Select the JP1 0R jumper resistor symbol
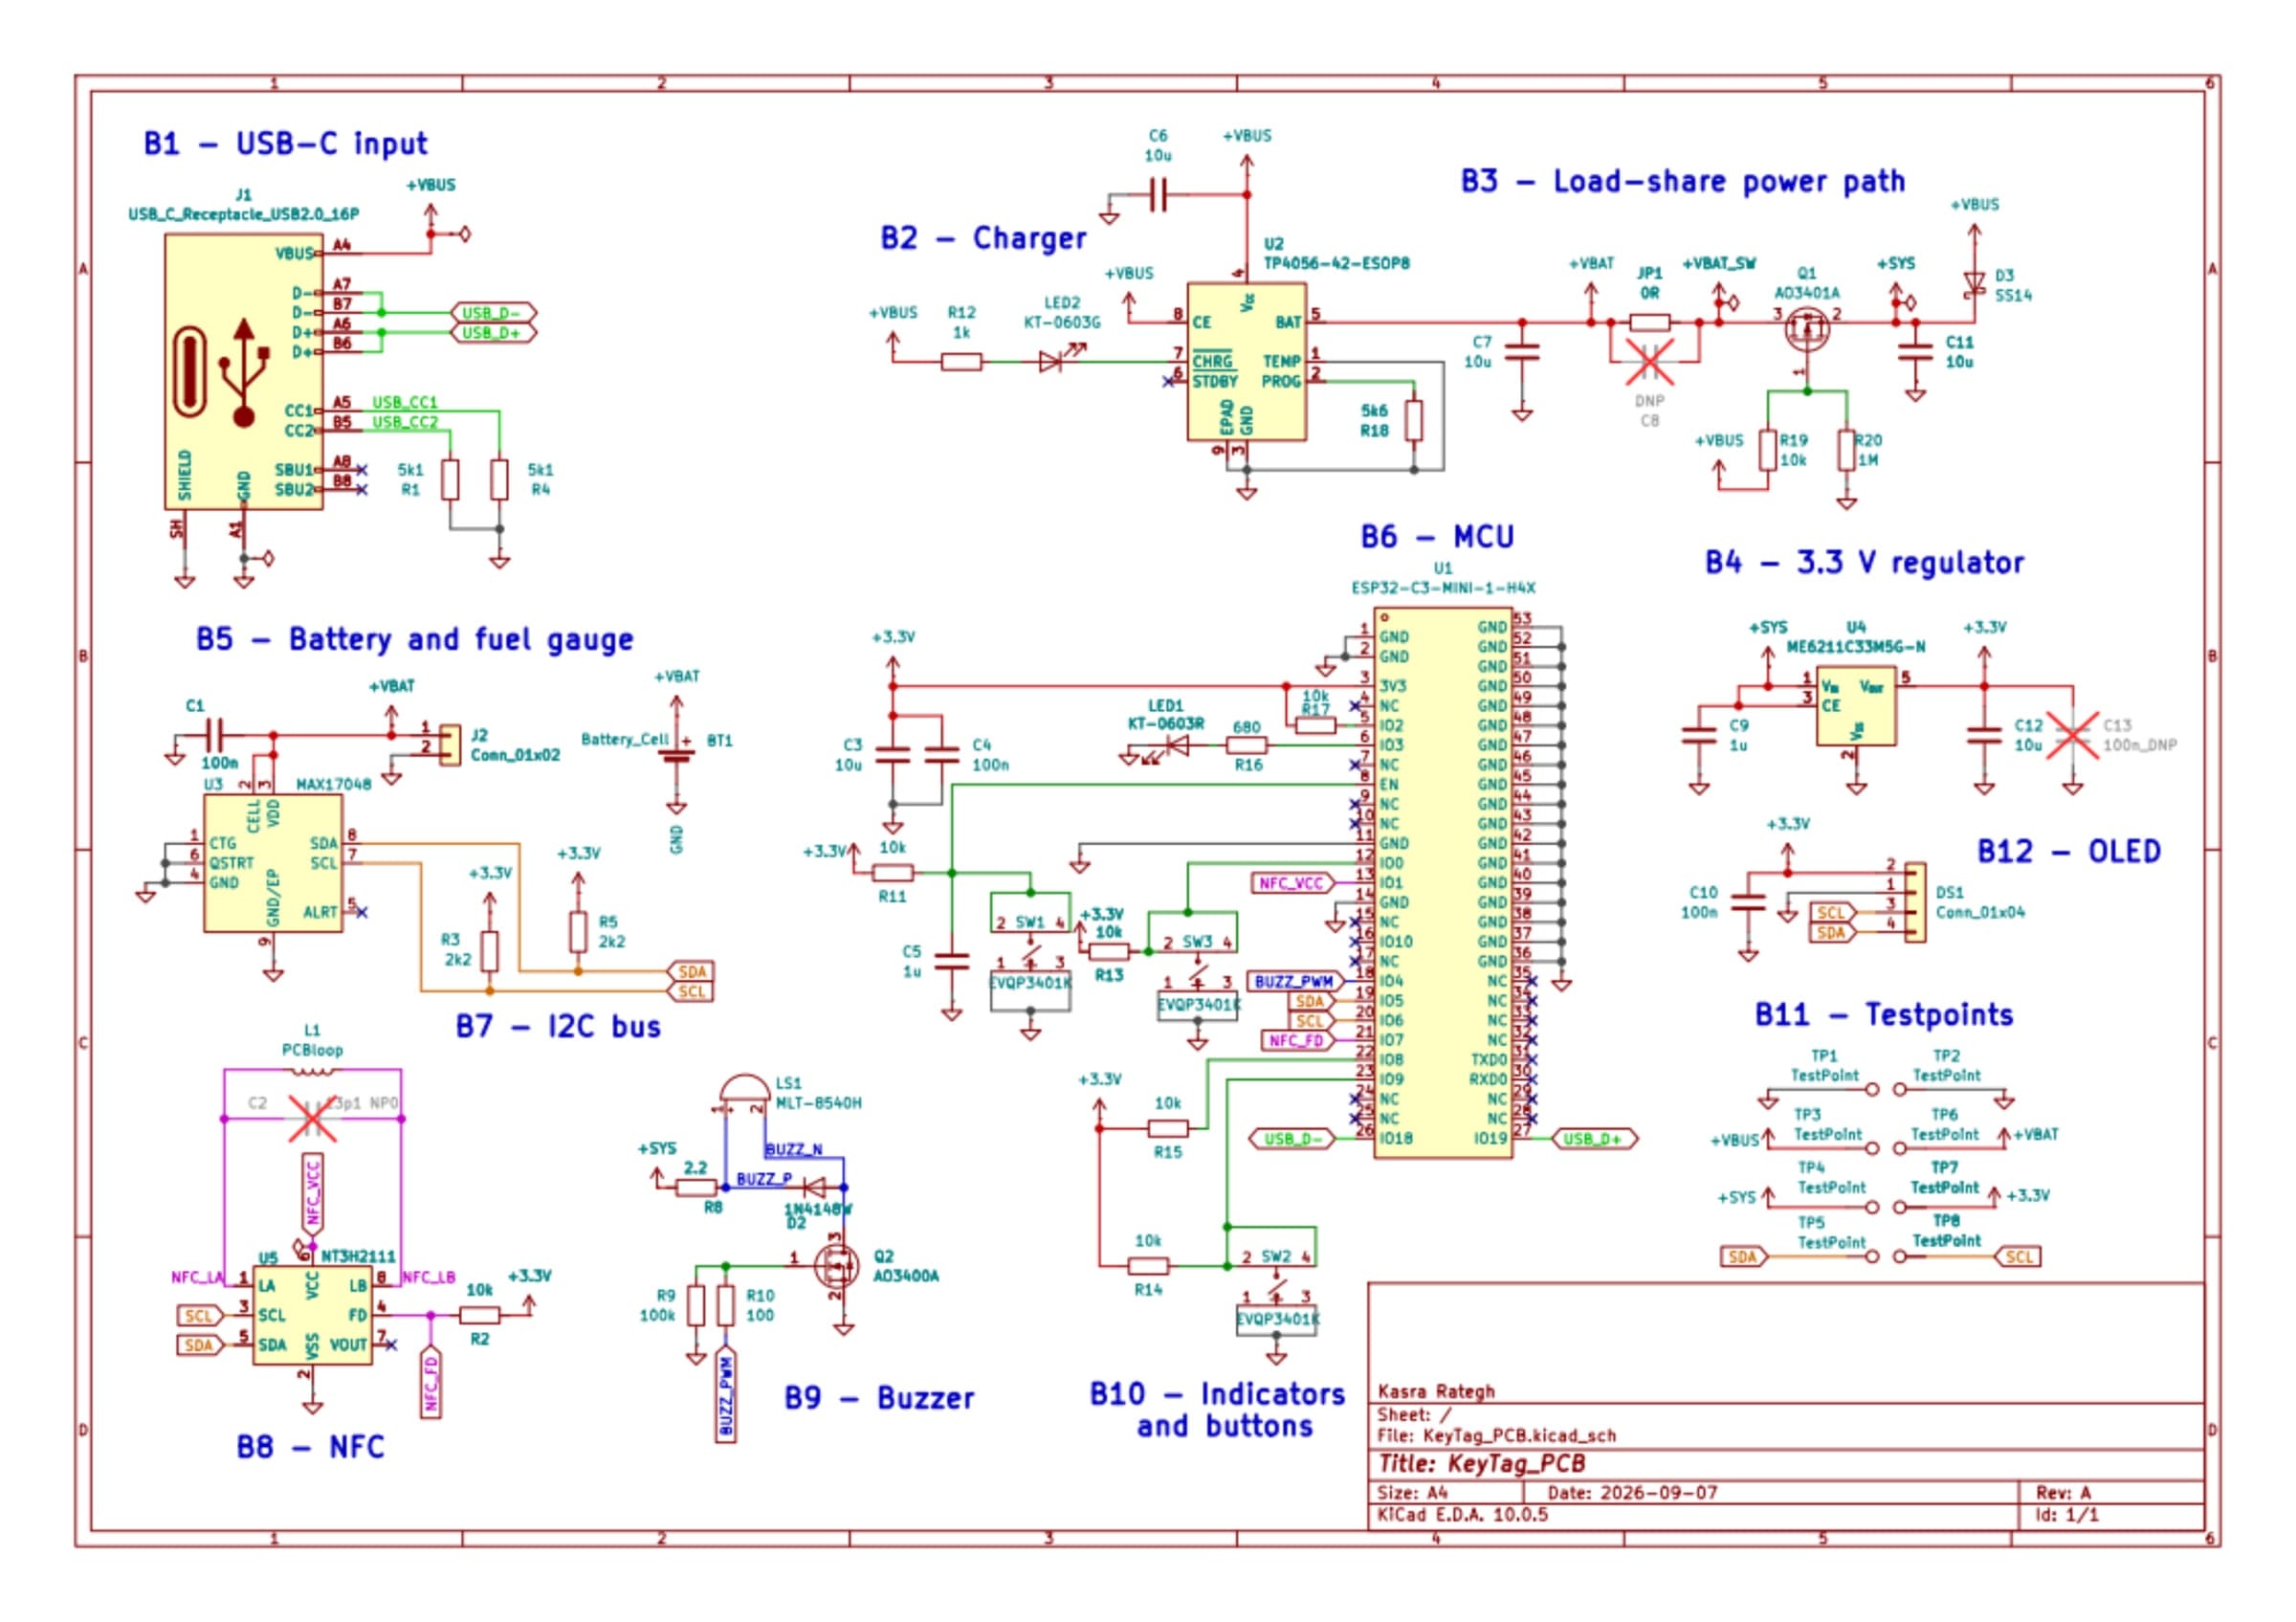 [1649, 322]
